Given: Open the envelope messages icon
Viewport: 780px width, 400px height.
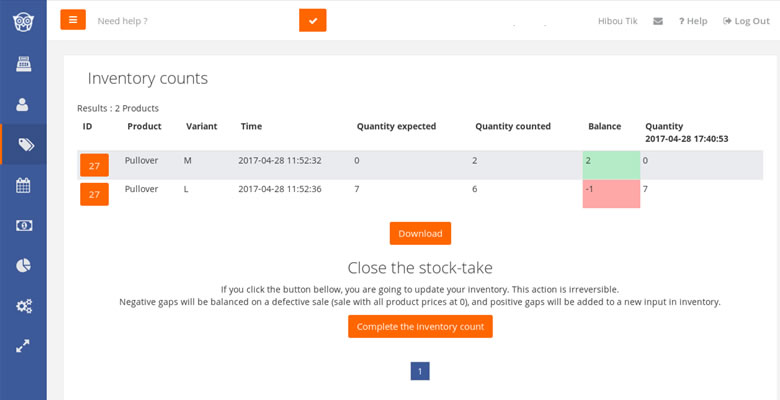Looking at the screenshot, I should [x=658, y=21].
